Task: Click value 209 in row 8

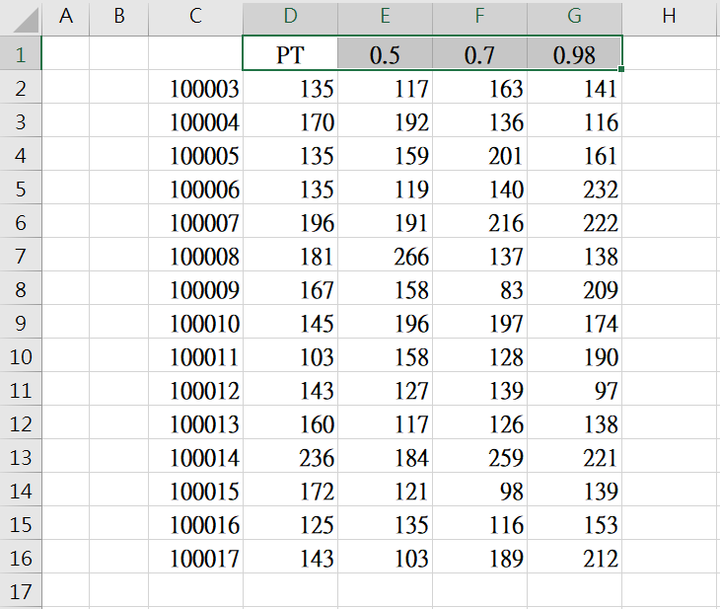Action: click(x=574, y=288)
